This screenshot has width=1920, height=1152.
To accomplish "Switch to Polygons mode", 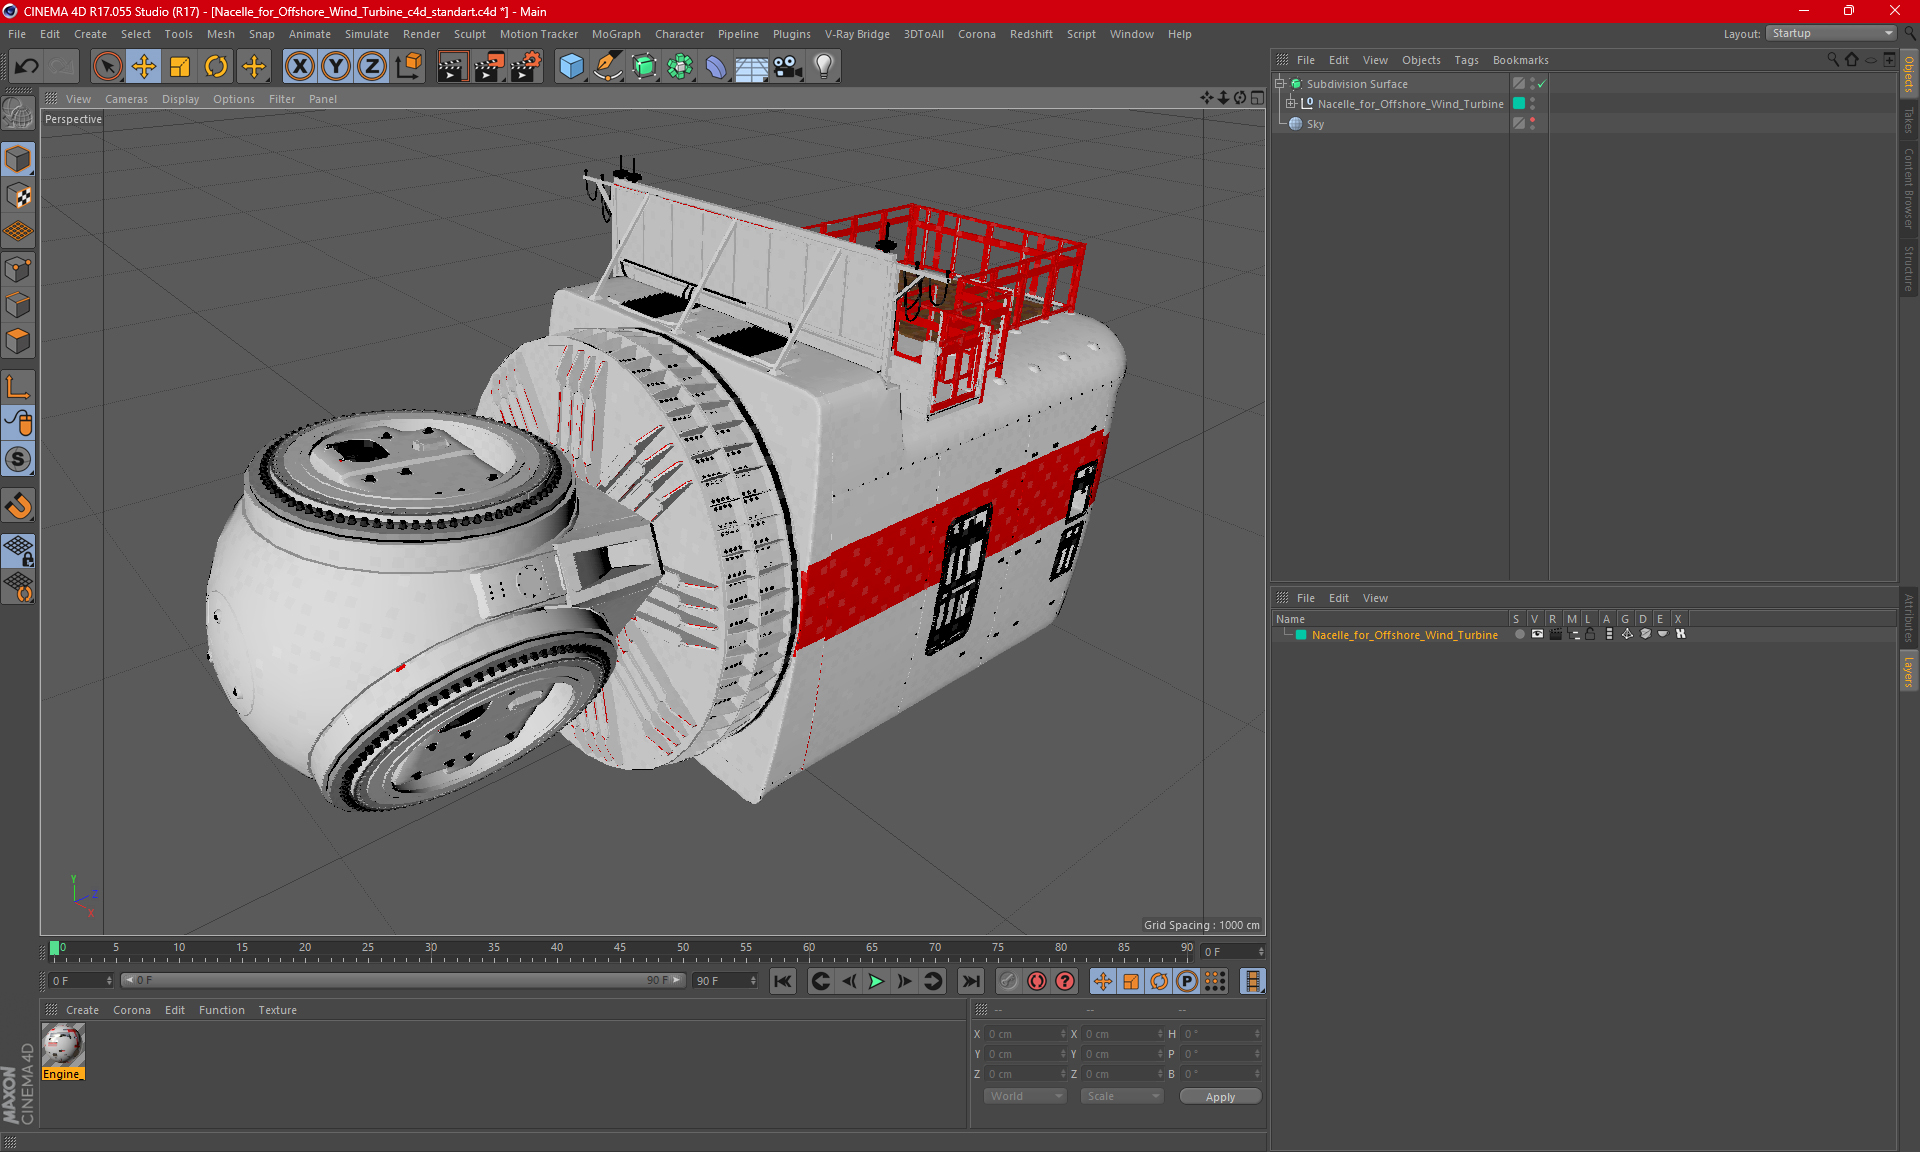I will click(x=18, y=341).
